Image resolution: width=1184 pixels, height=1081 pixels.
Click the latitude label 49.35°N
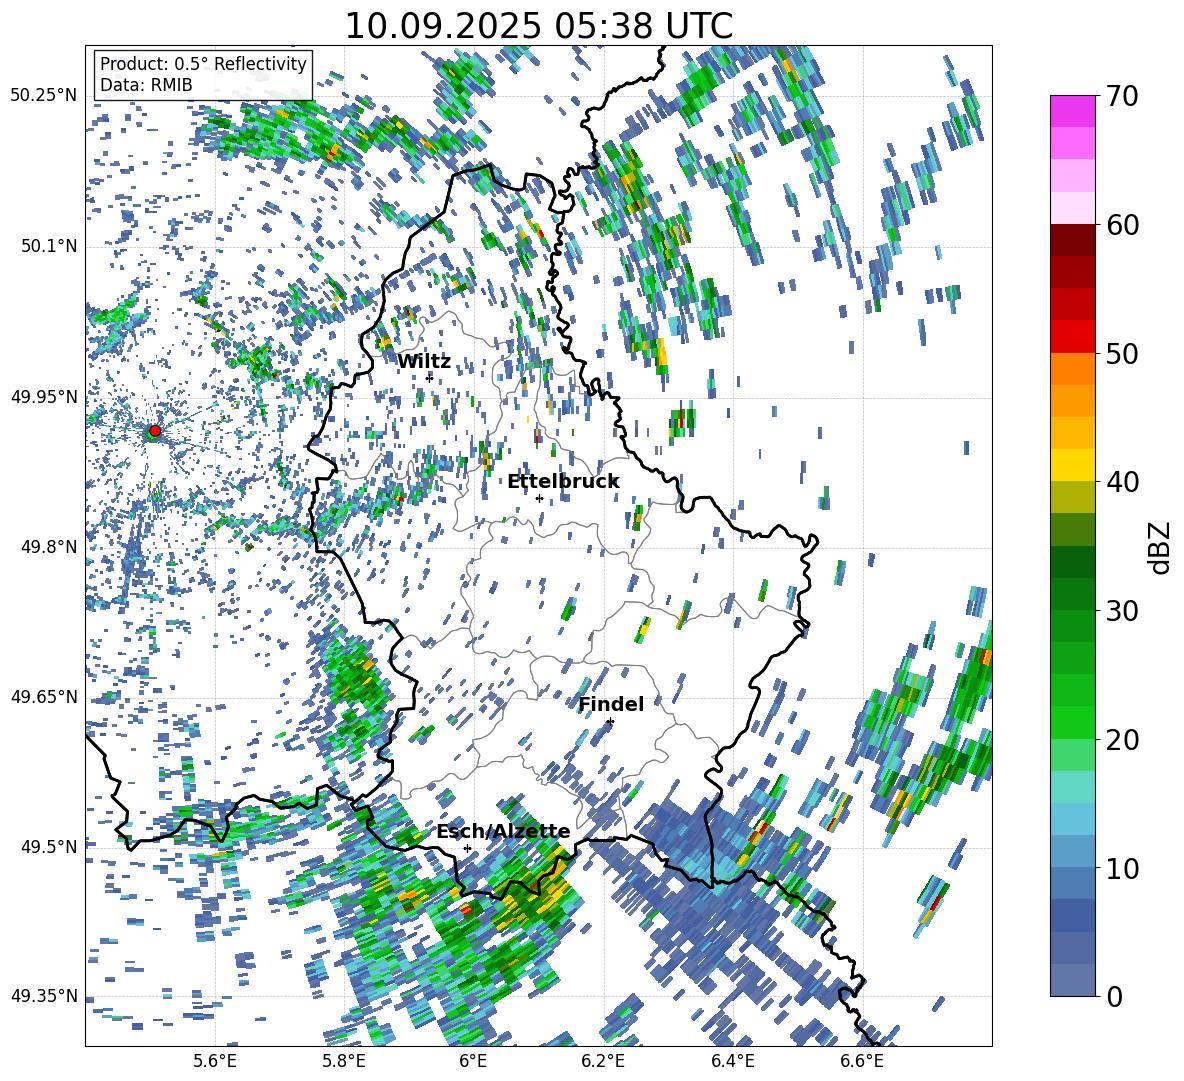coord(44,996)
